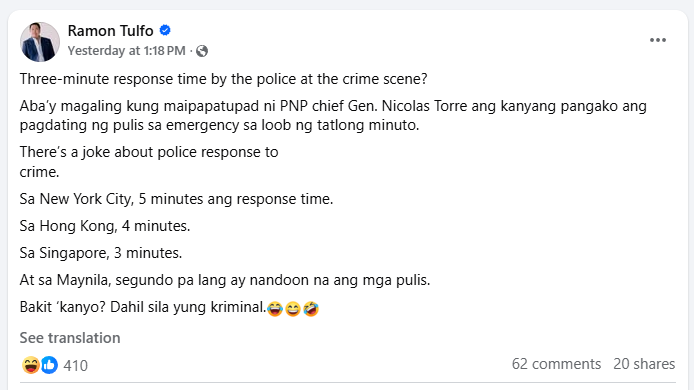View the 20 shares

pos(644,364)
